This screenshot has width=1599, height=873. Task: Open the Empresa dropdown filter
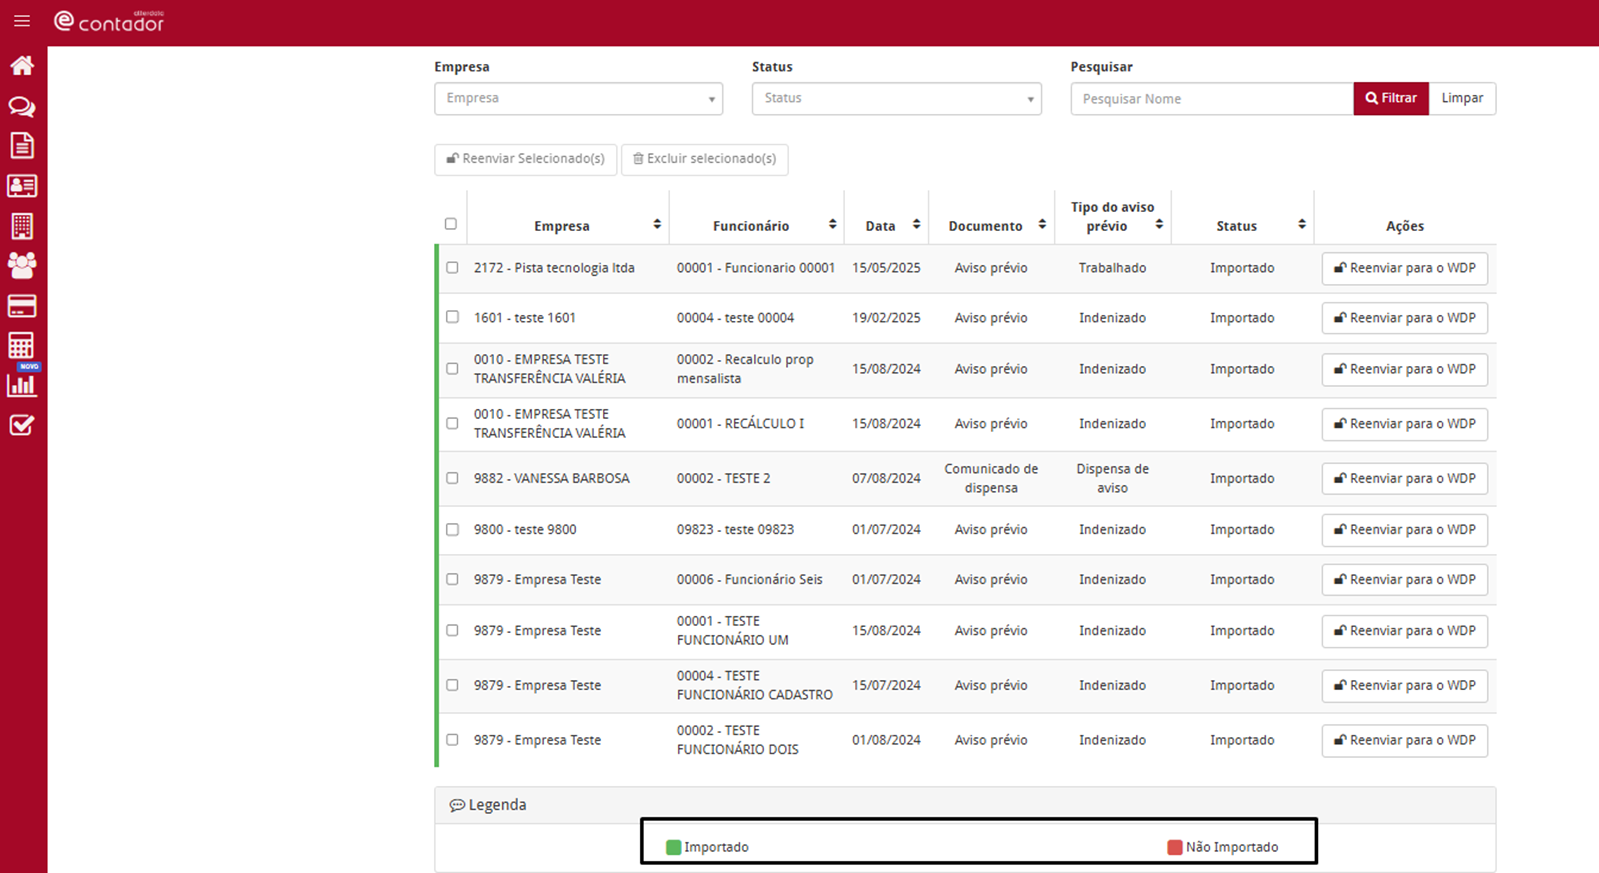tap(578, 99)
